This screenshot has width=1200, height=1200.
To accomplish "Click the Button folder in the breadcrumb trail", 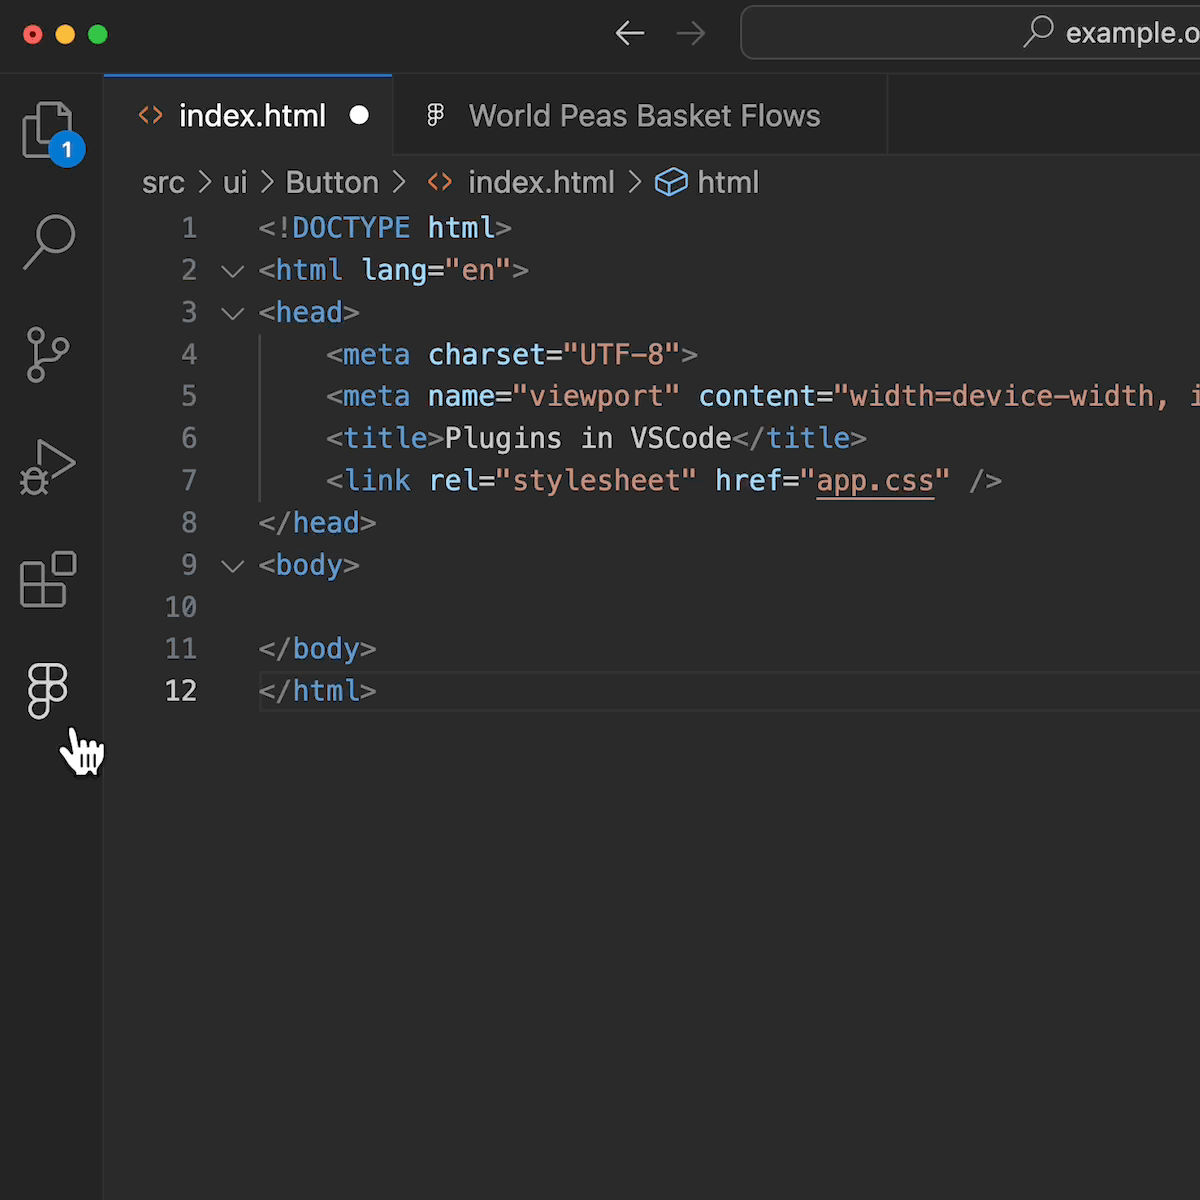I will [x=332, y=182].
